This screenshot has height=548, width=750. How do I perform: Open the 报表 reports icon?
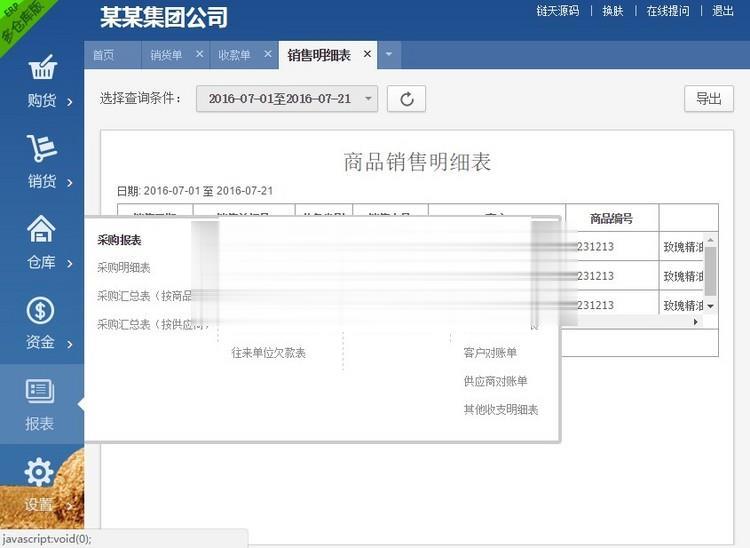tap(40, 391)
